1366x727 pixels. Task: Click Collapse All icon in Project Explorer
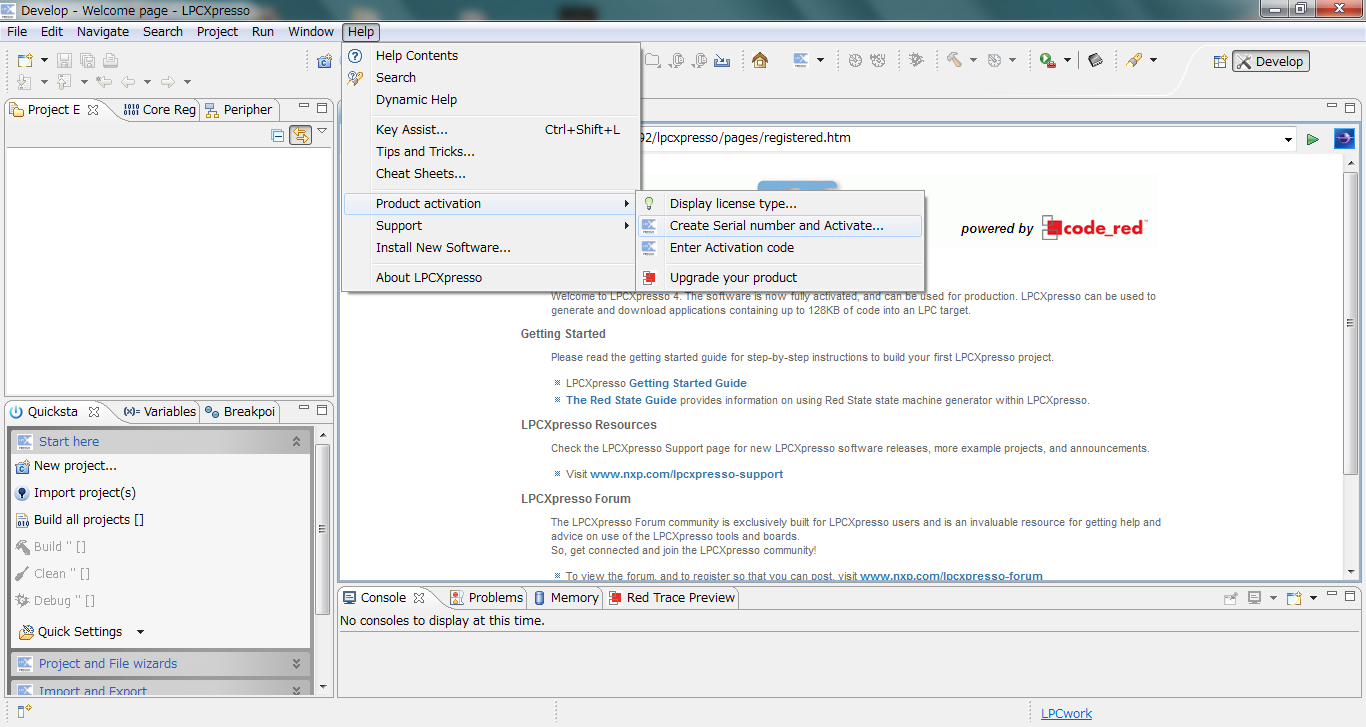278,135
